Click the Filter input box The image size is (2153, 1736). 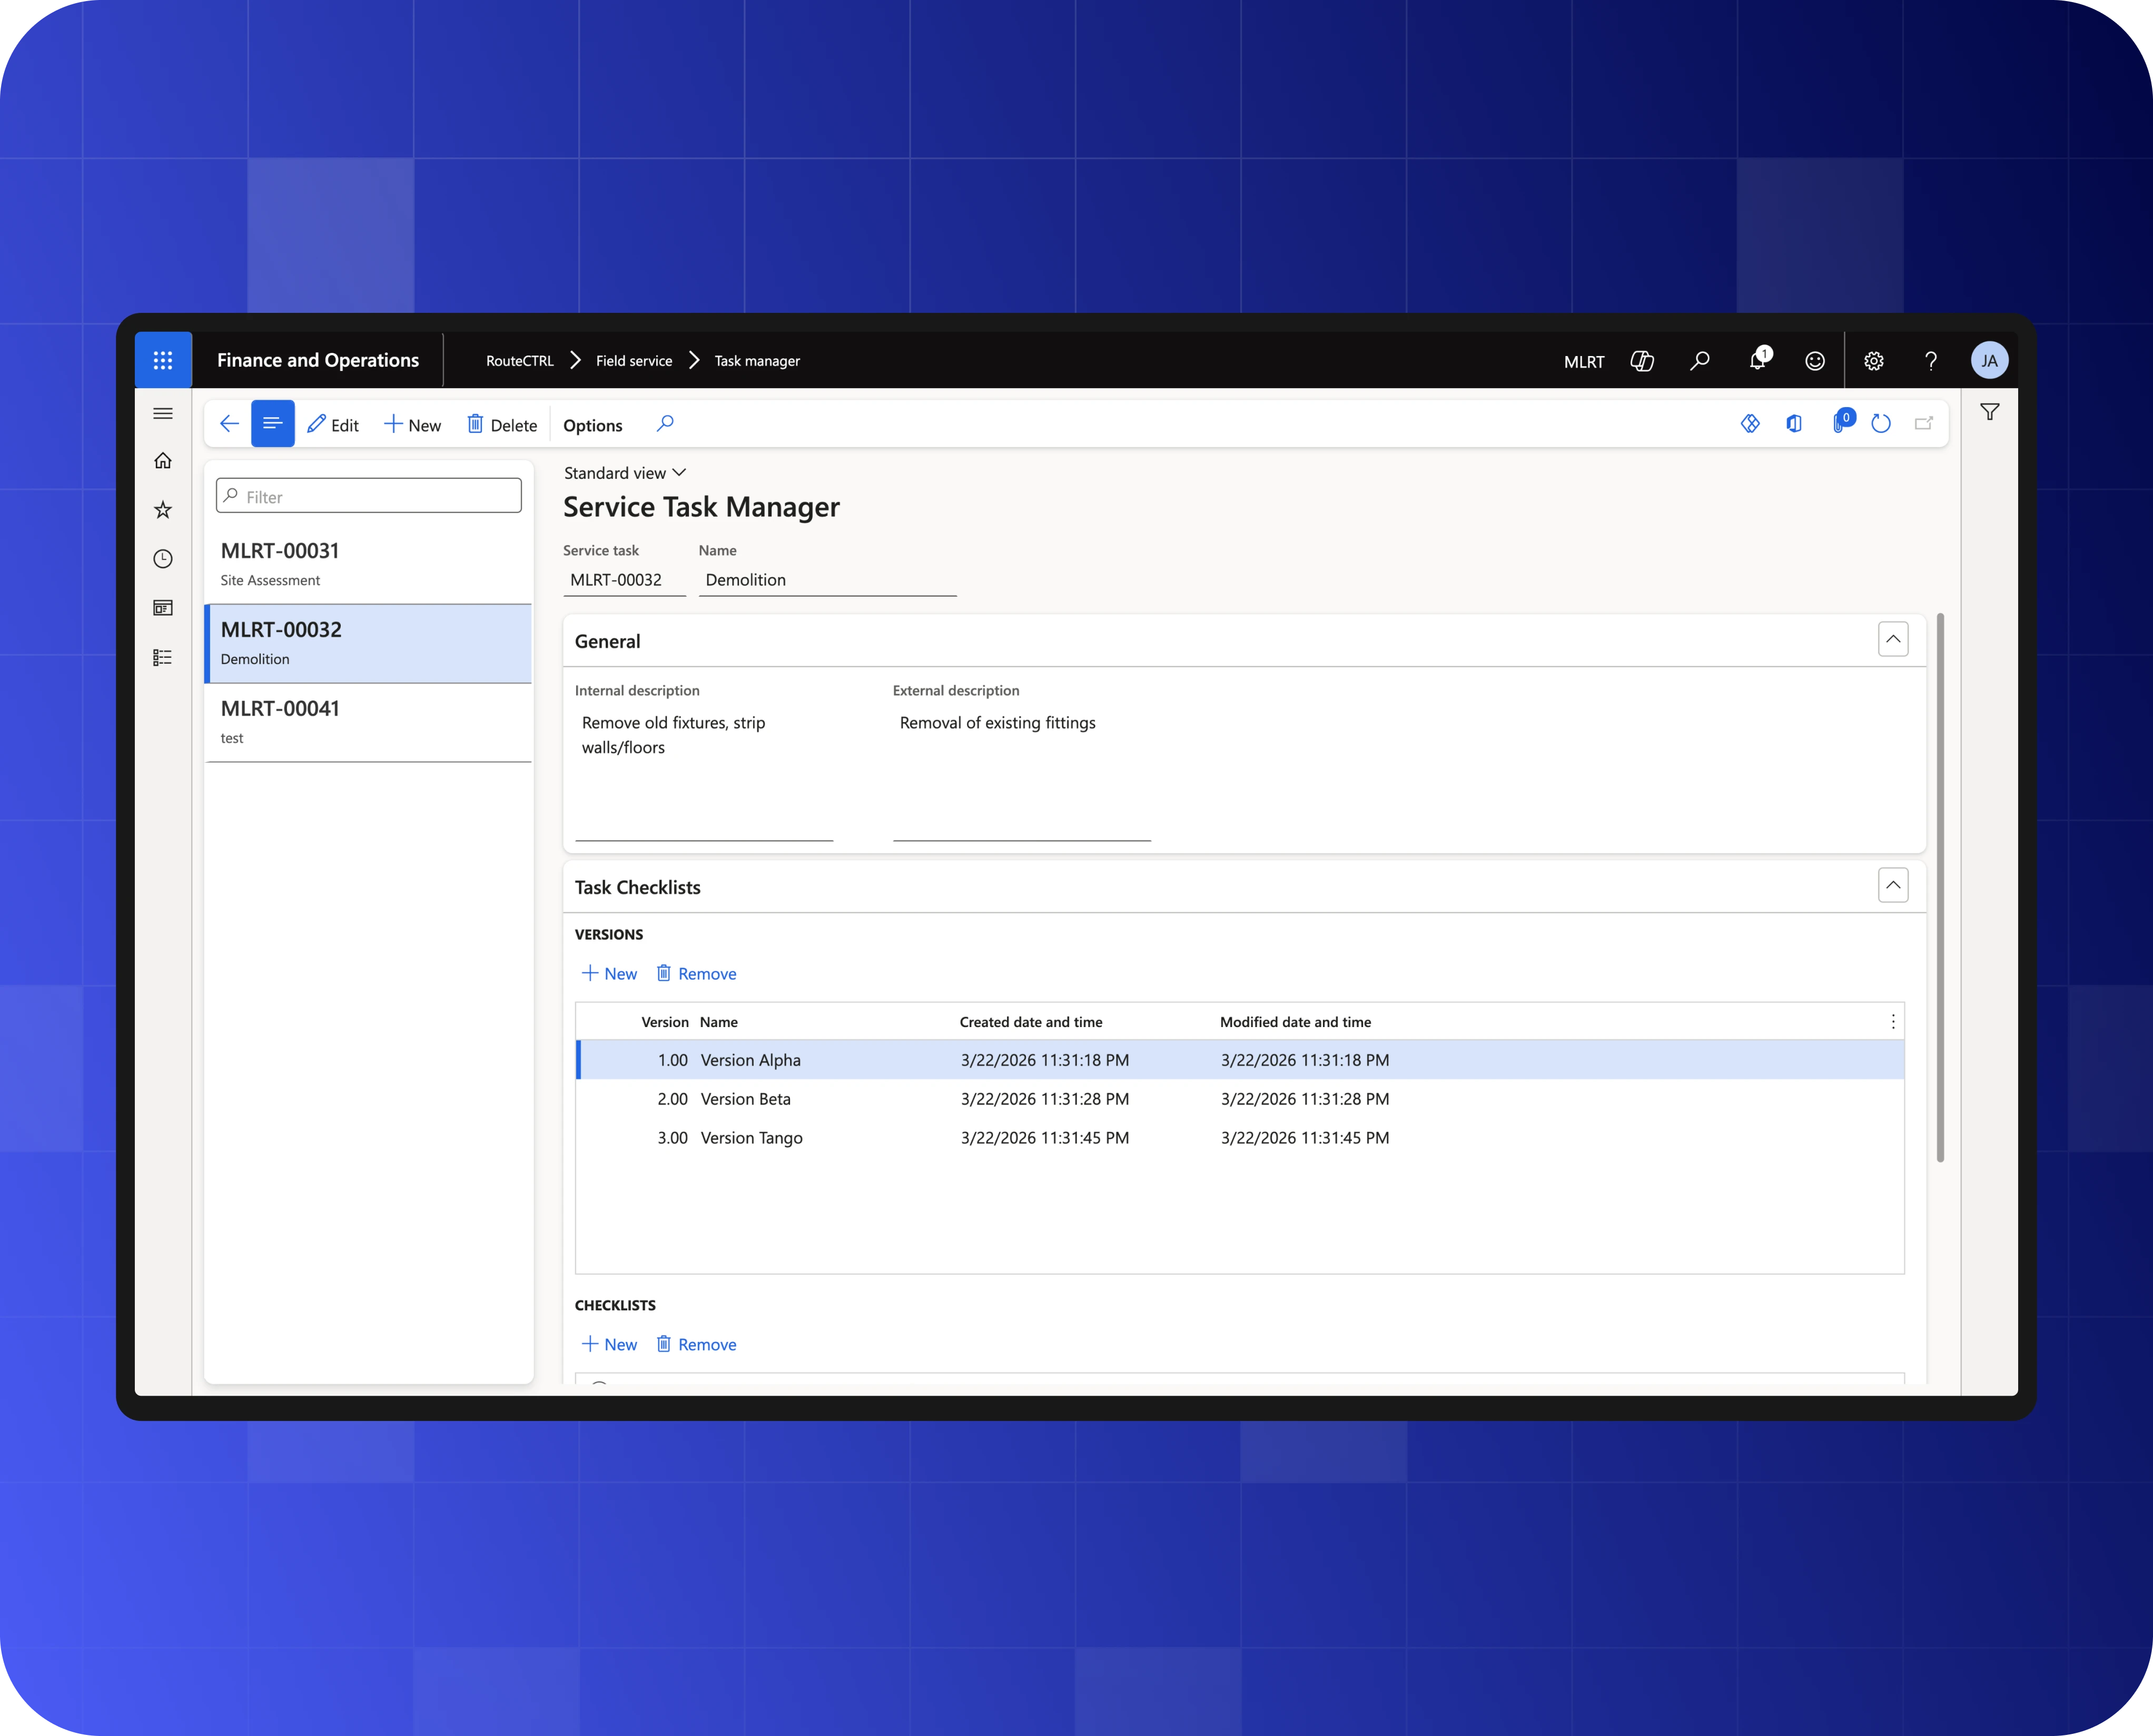tap(369, 496)
